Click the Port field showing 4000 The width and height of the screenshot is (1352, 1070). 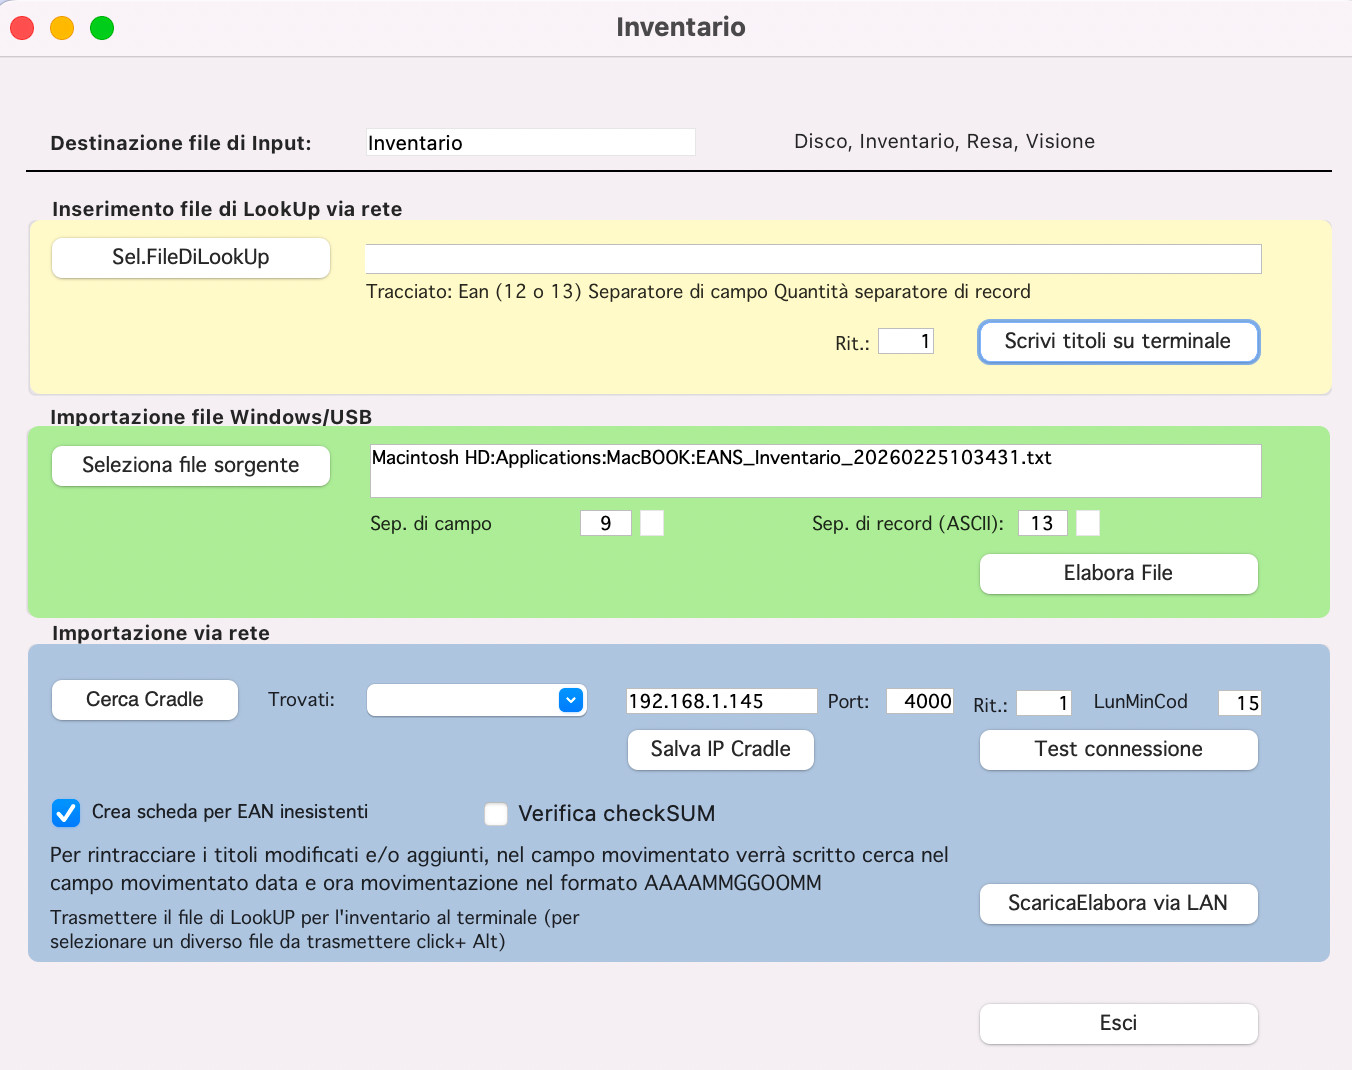(919, 701)
